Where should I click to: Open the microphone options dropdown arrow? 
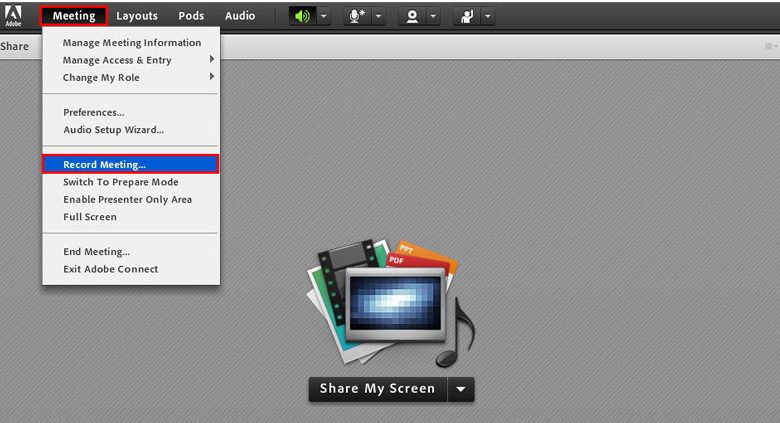(379, 16)
